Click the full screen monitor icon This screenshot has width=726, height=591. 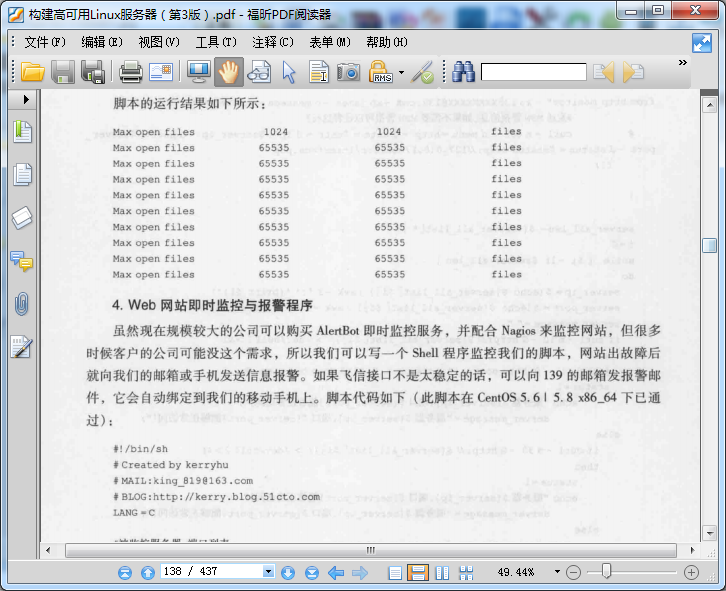[199, 72]
